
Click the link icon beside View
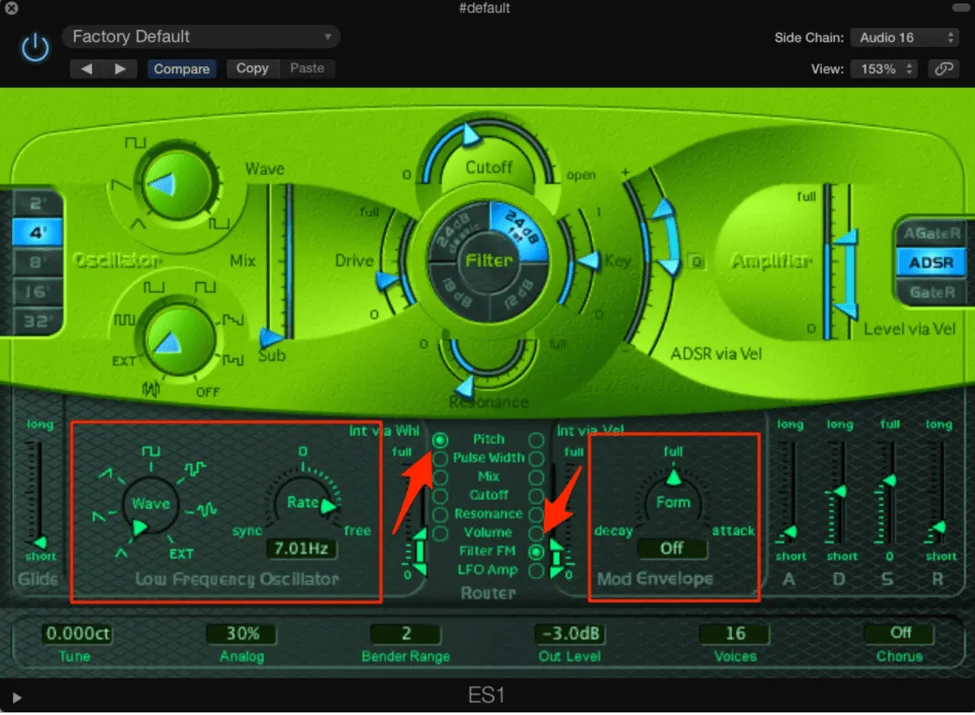pyautogui.click(x=943, y=68)
